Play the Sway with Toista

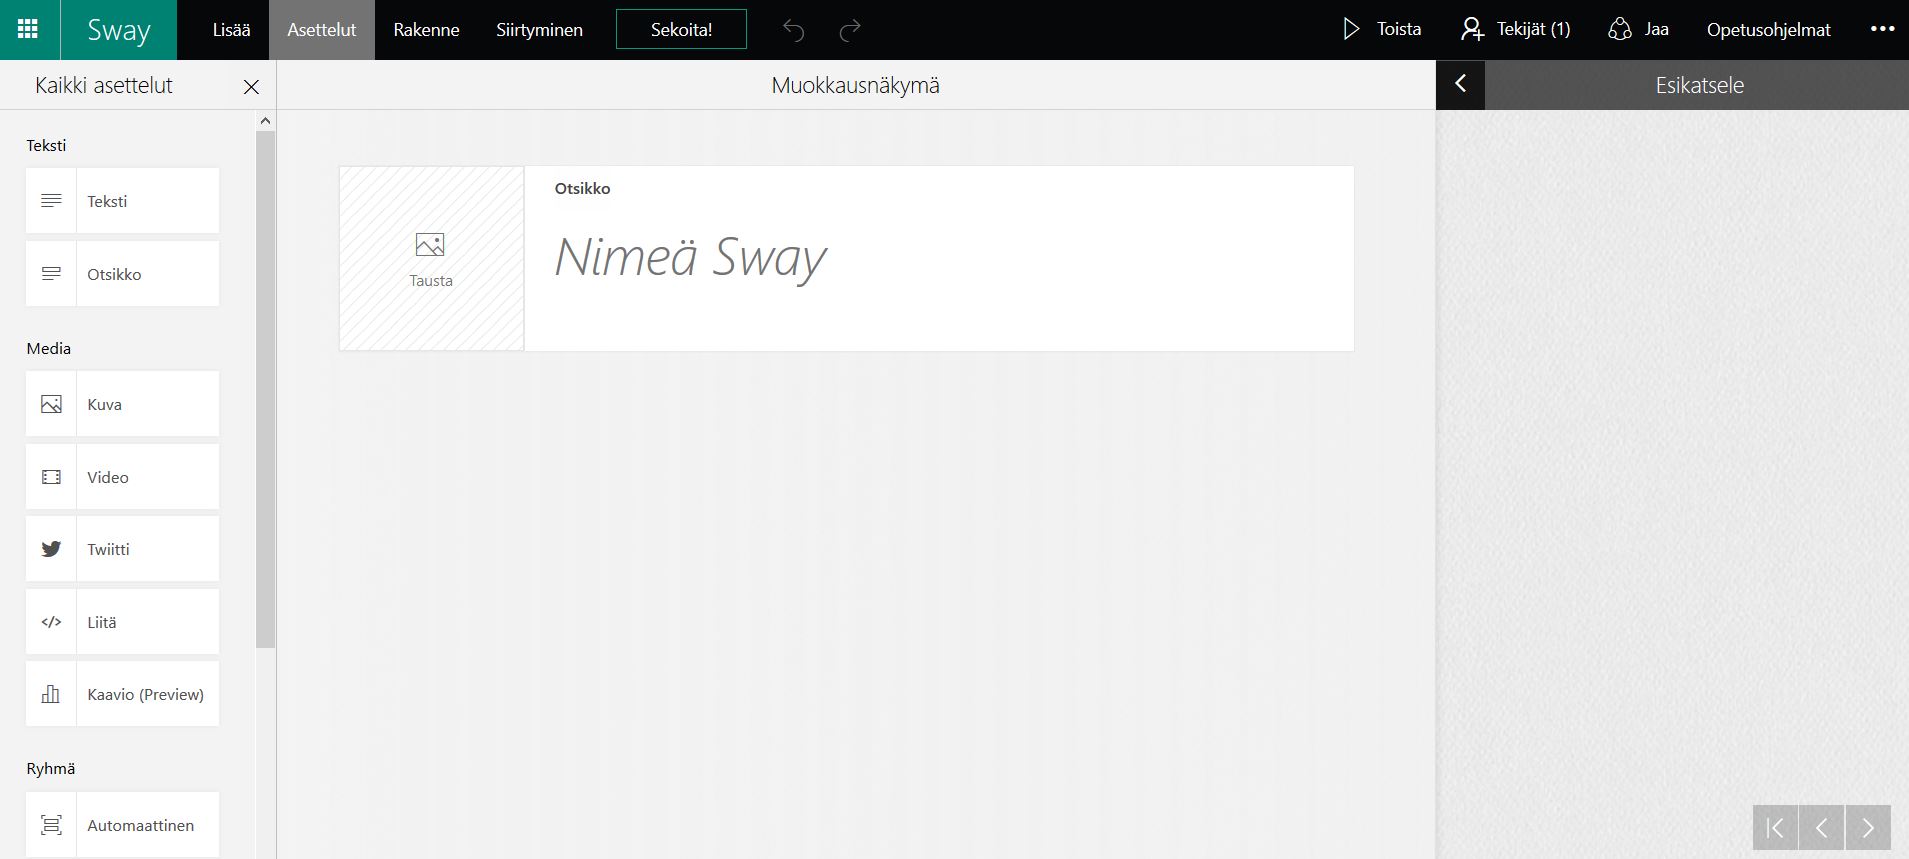1381,29
